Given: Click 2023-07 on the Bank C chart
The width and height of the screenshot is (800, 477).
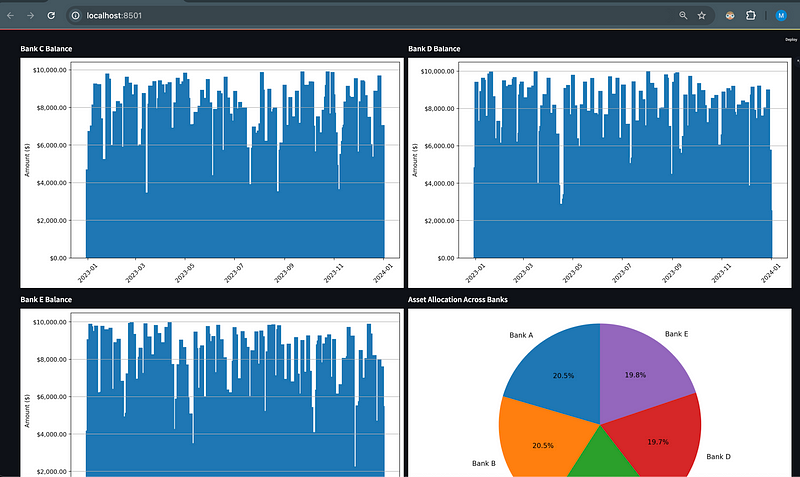Looking at the screenshot, I should 232,273.
